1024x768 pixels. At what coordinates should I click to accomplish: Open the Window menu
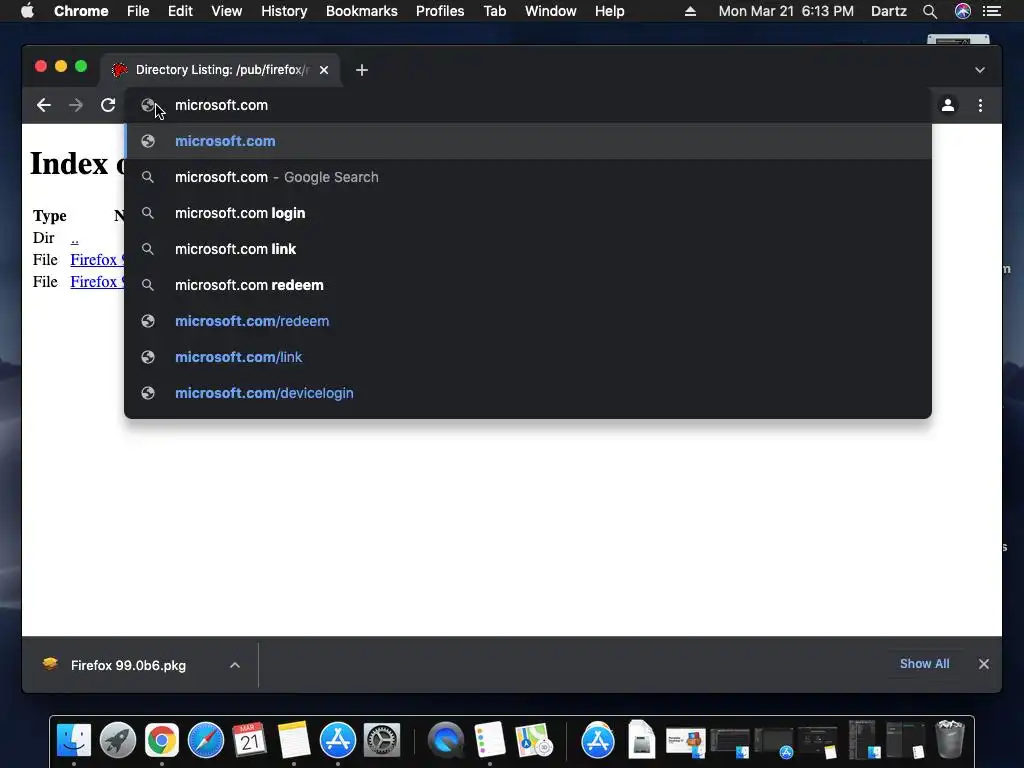tap(551, 11)
